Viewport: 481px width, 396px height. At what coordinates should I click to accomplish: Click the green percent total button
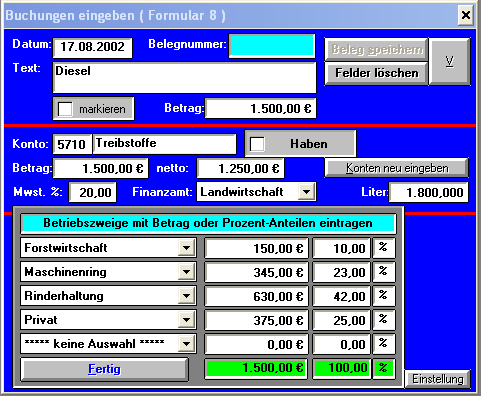tap(384, 368)
